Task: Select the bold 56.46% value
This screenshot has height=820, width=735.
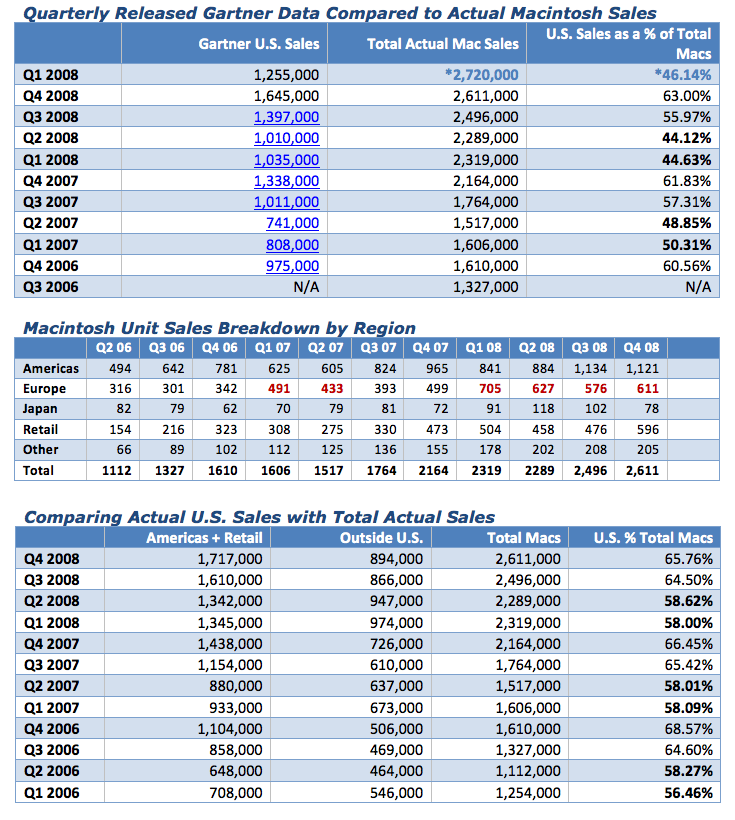Action: pyautogui.click(x=688, y=793)
